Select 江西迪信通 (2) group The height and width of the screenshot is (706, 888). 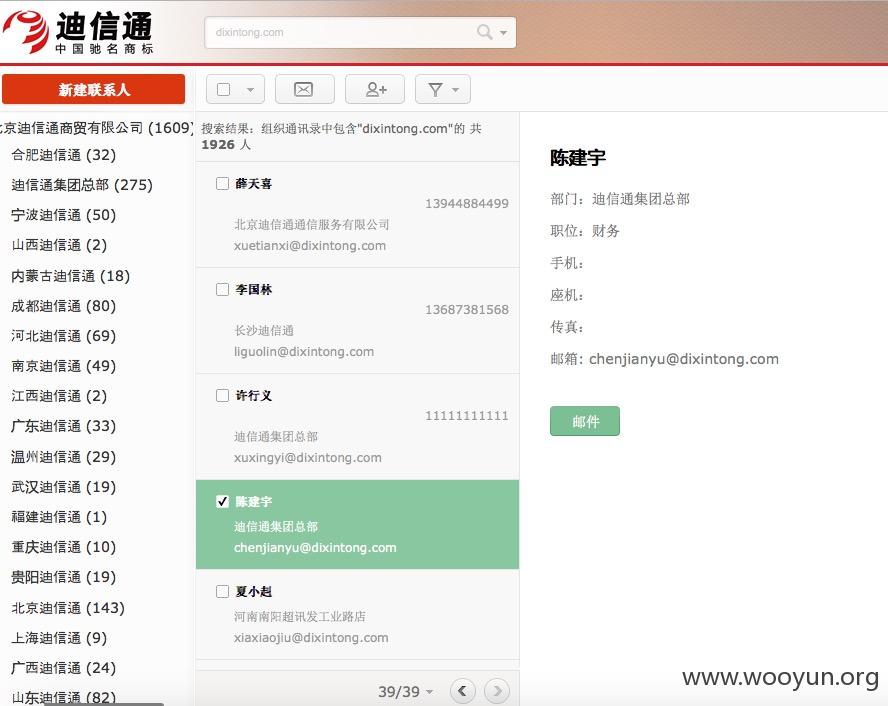pyautogui.click(x=59, y=396)
